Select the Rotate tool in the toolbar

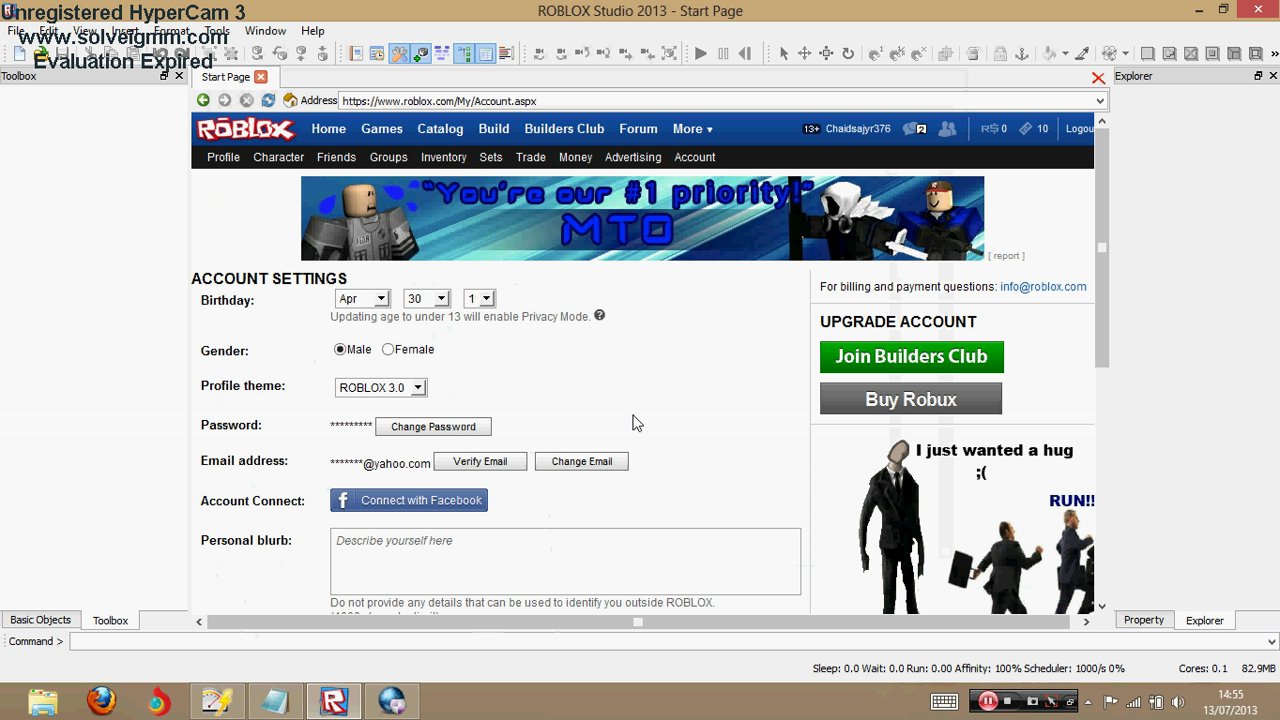(848, 54)
